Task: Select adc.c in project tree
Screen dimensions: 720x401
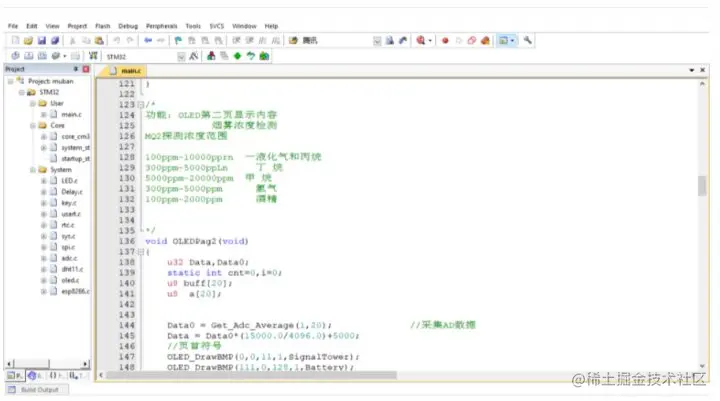Action: (x=69, y=258)
